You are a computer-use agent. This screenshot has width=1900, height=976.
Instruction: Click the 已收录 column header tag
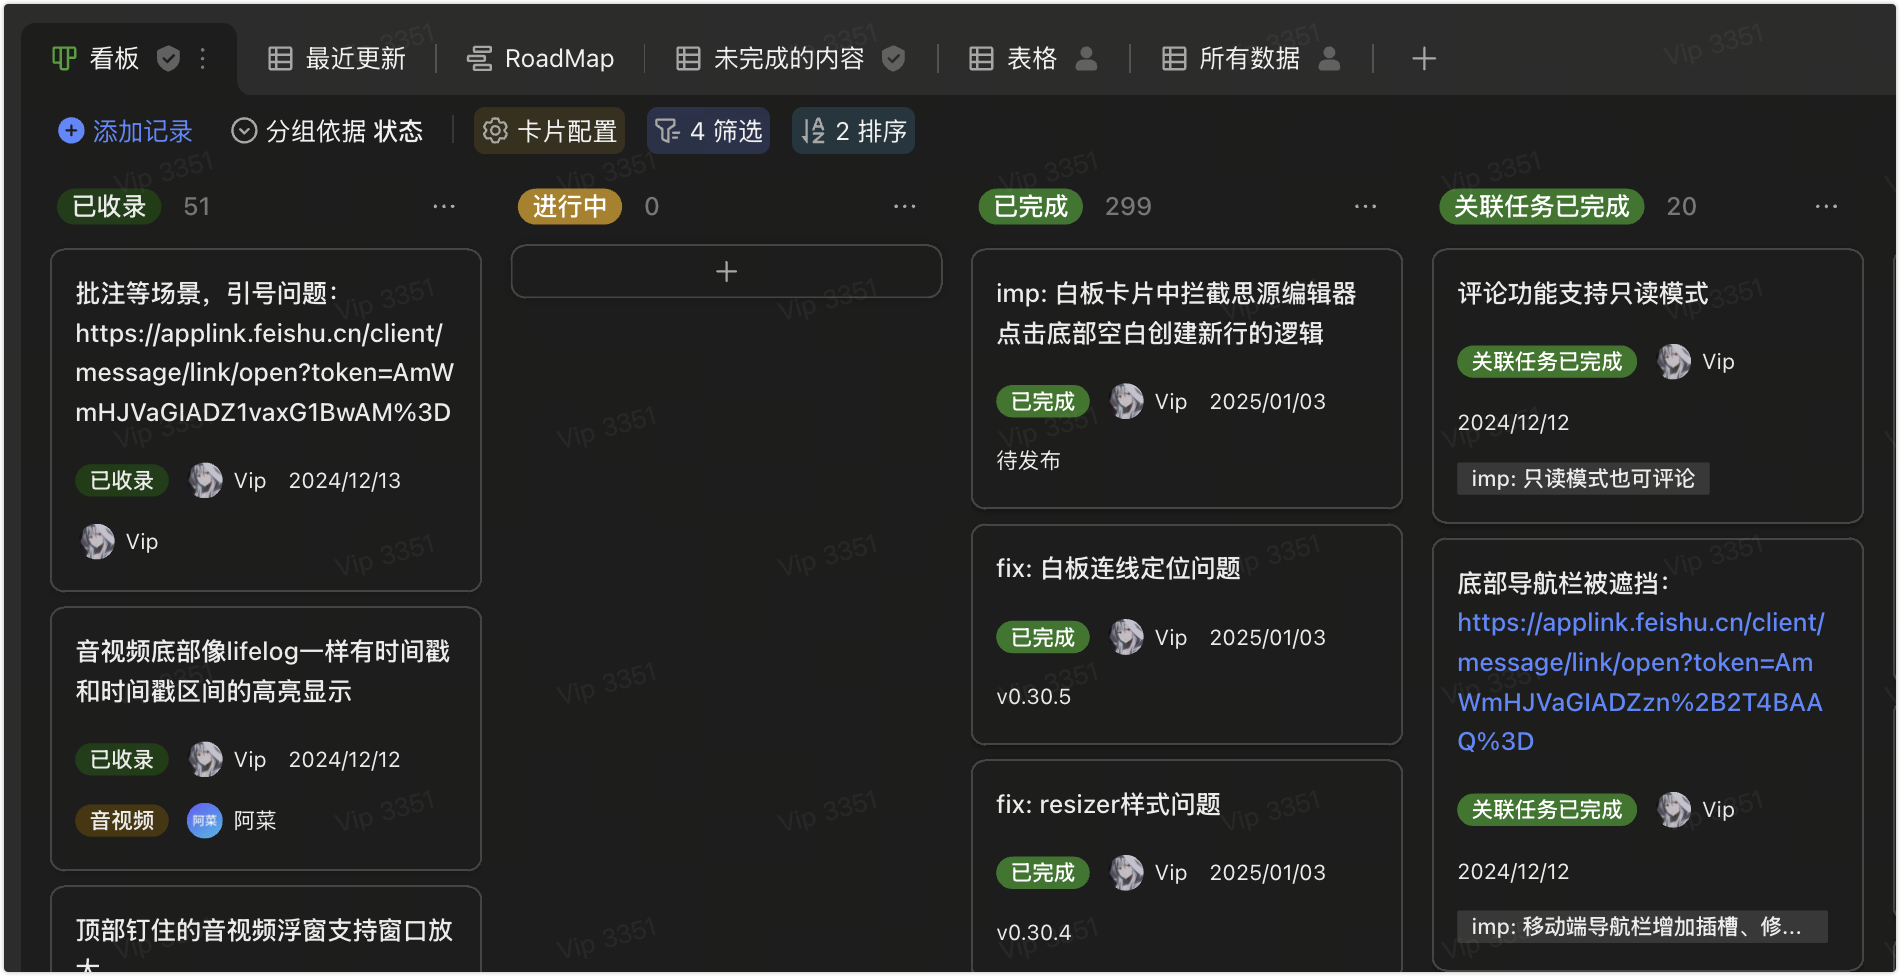[x=109, y=206]
